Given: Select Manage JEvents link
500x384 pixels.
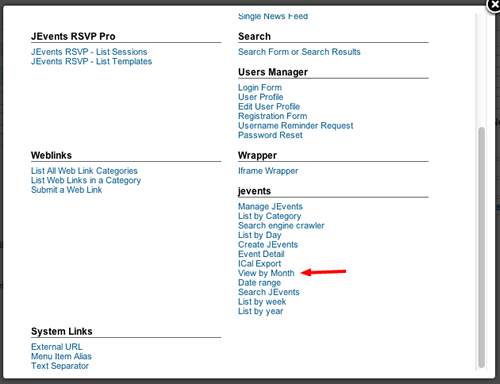Looking at the screenshot, I should click(x=270, y=207).
